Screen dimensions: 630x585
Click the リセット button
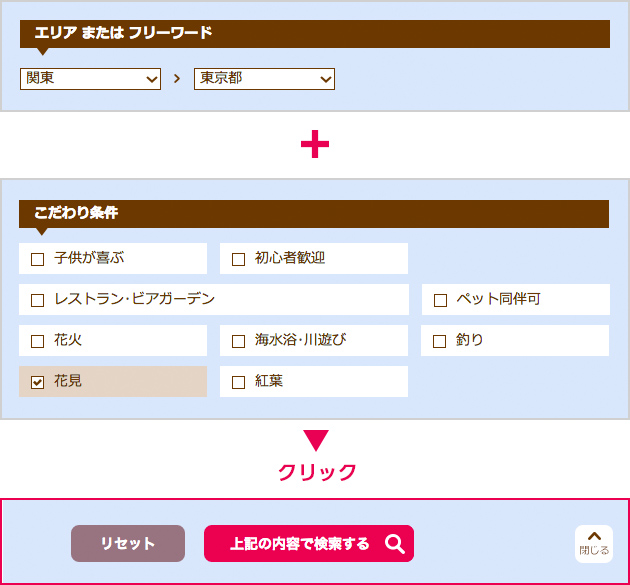(128, 544)
